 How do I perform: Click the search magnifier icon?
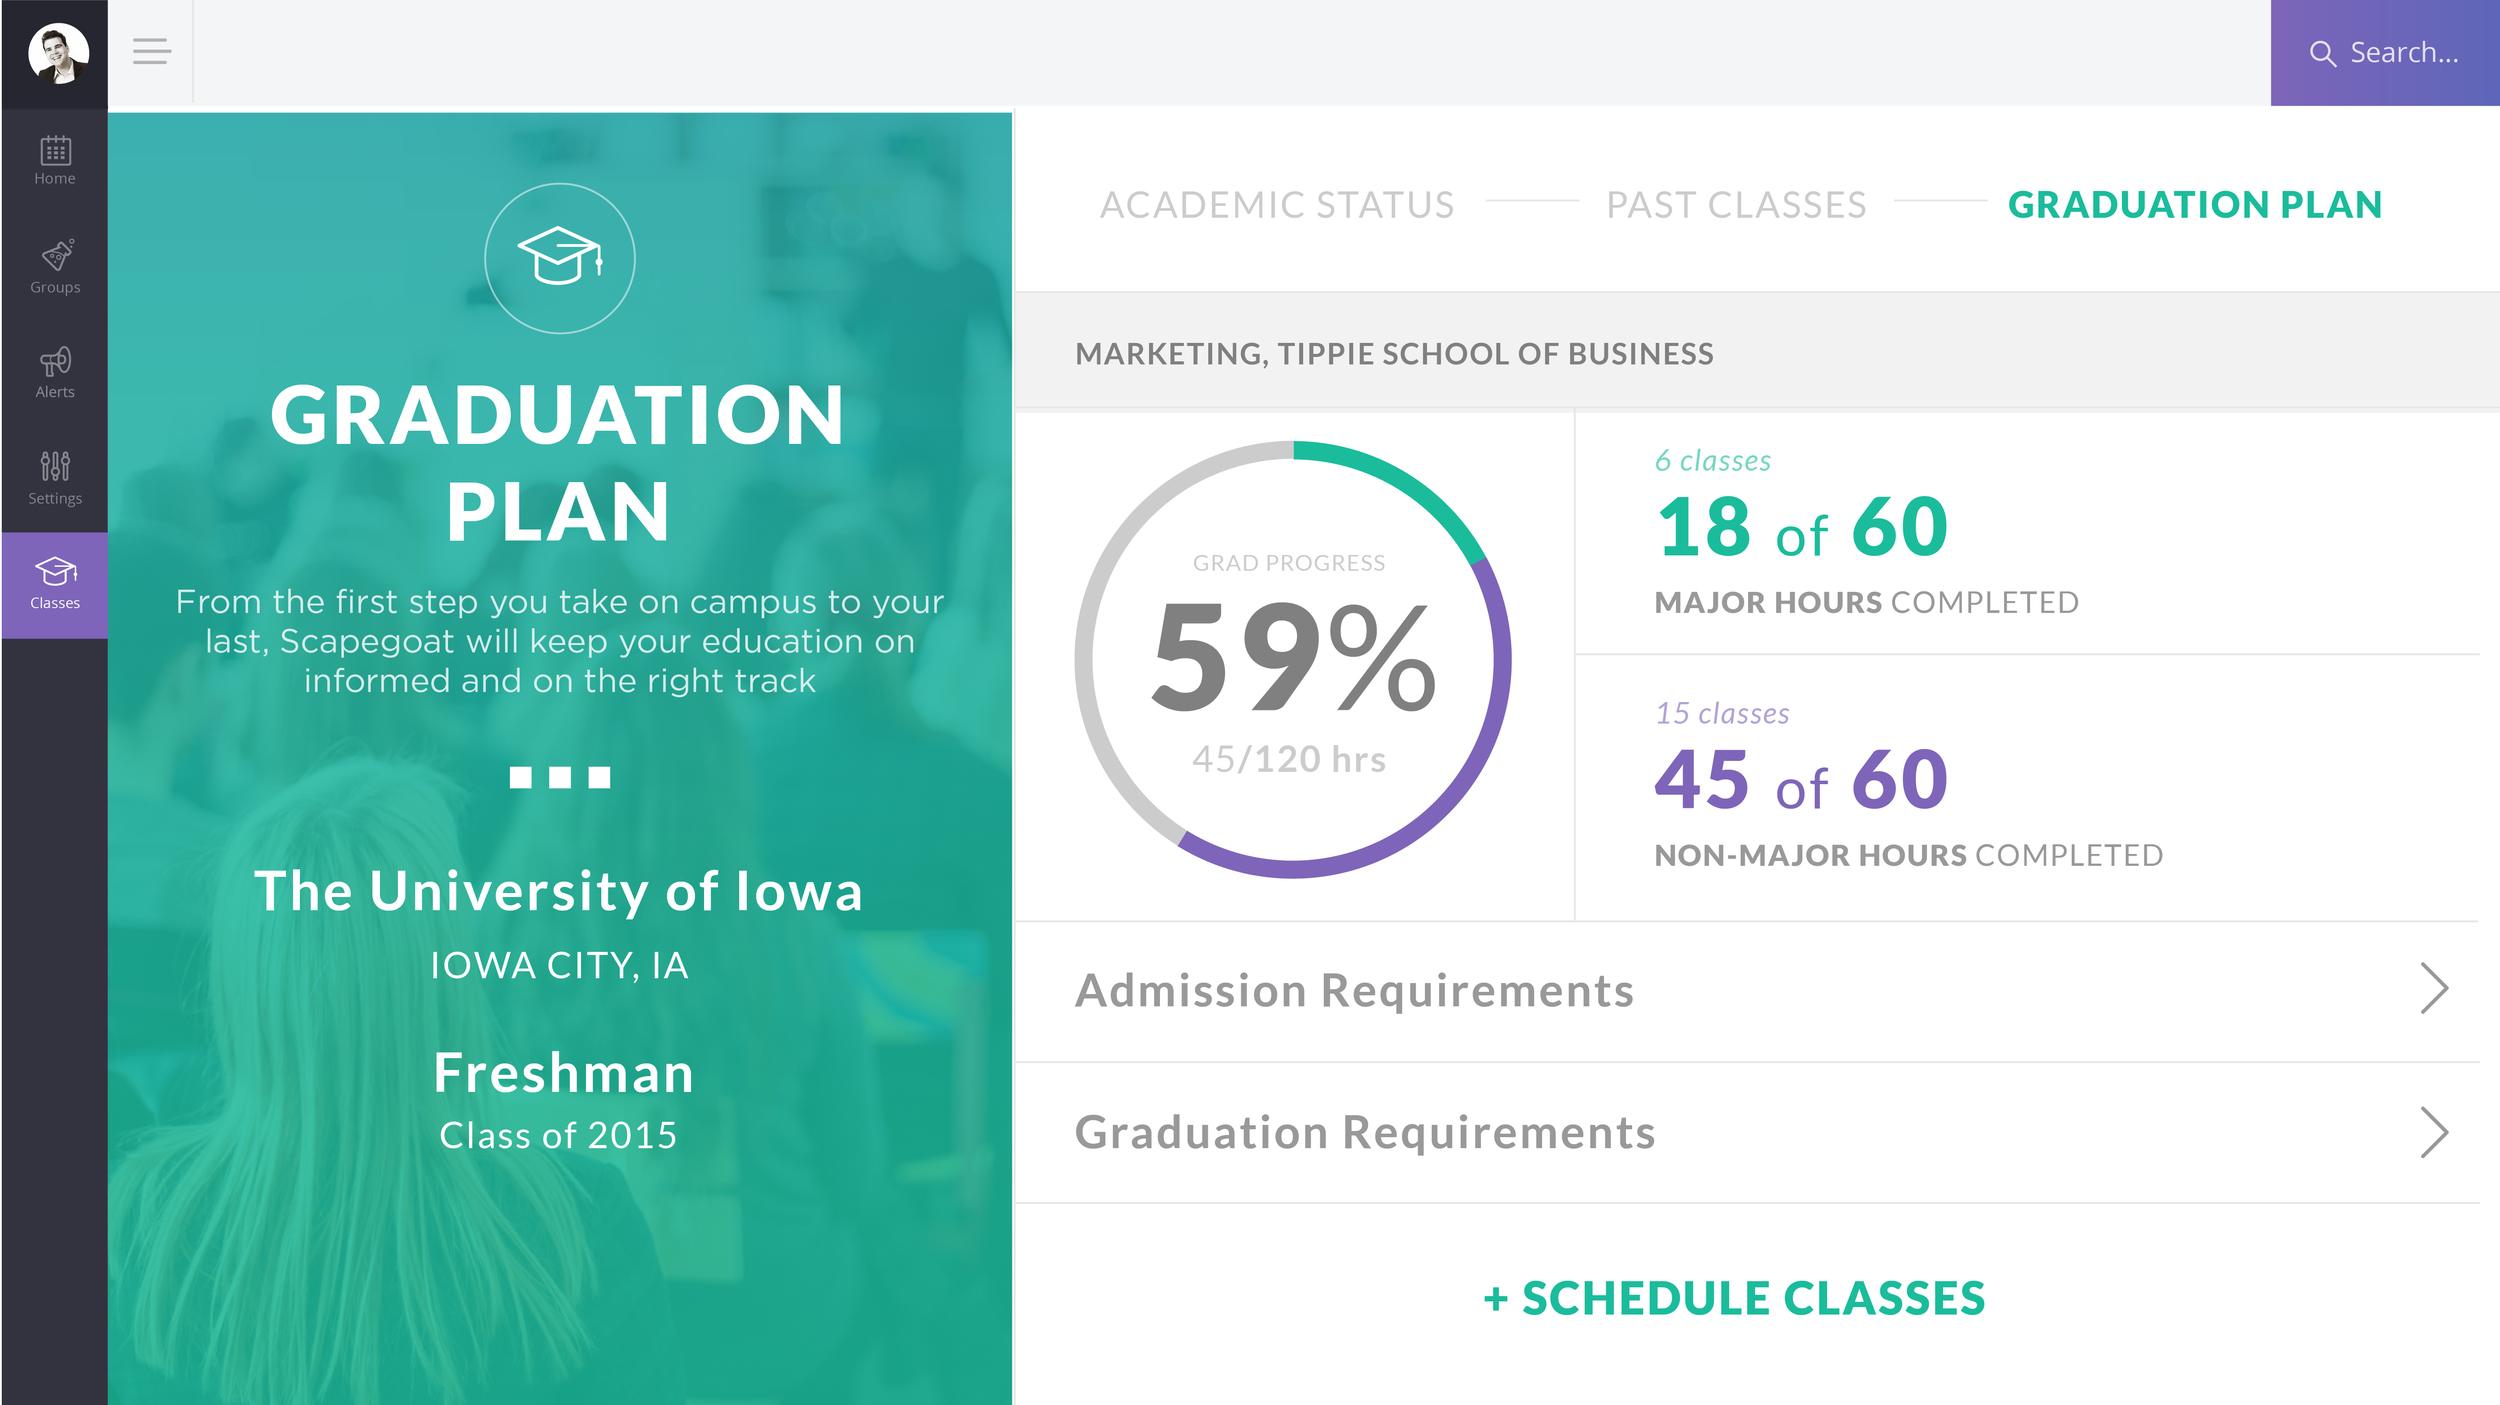click(x=2322, y=53)
